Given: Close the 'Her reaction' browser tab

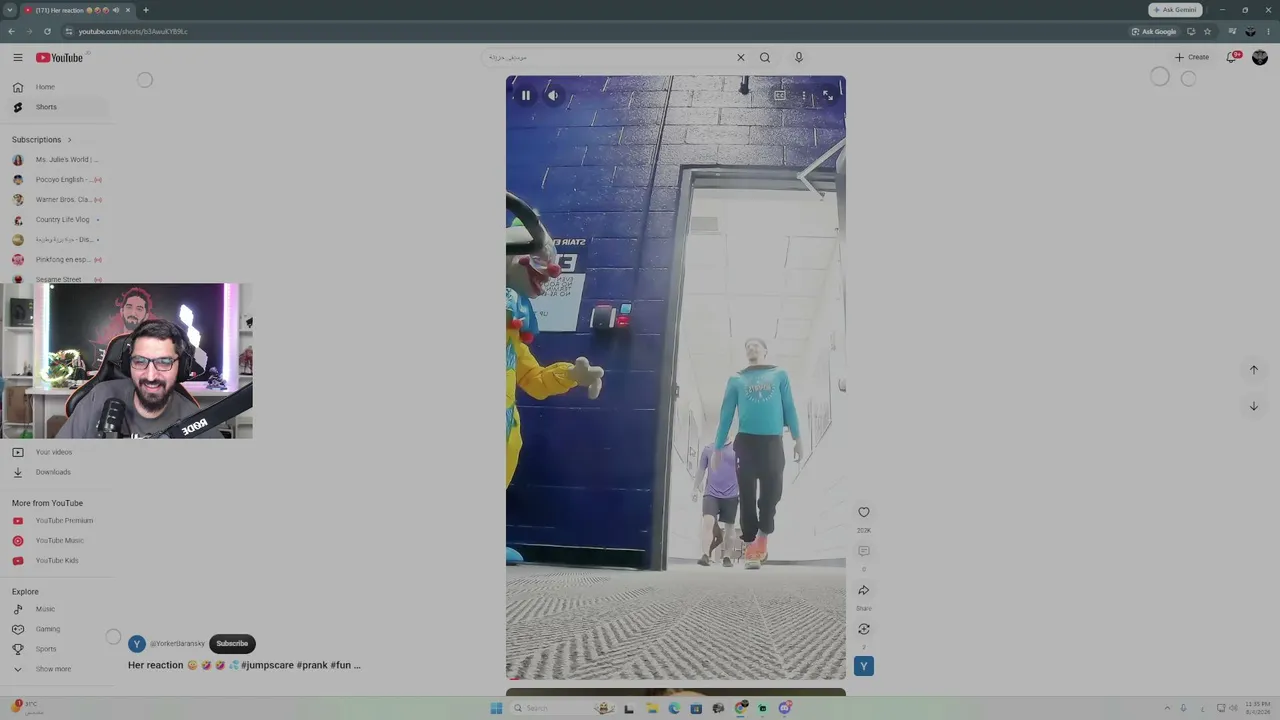Looking at the screenshot, I should [128, 10].
